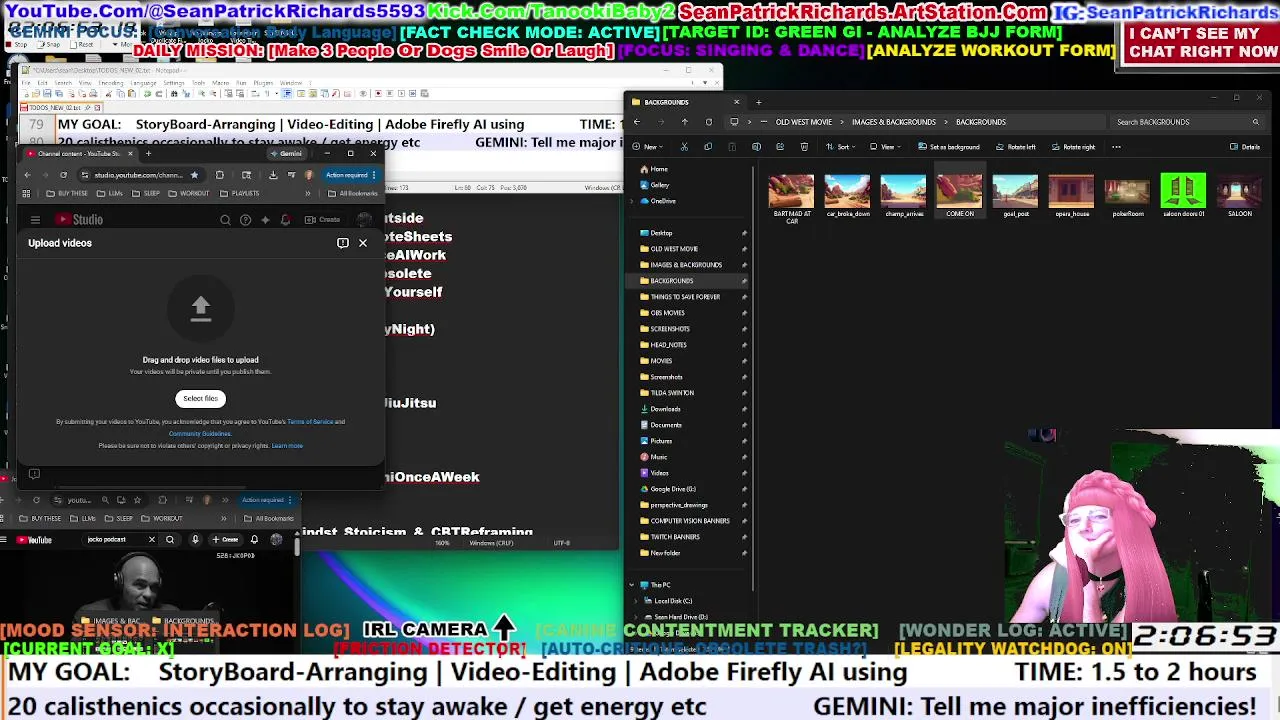Collapse the This PC node in navigation pane
This screenshot has height=720, width=1280.
pyautogui.click(x=631, y=585)
